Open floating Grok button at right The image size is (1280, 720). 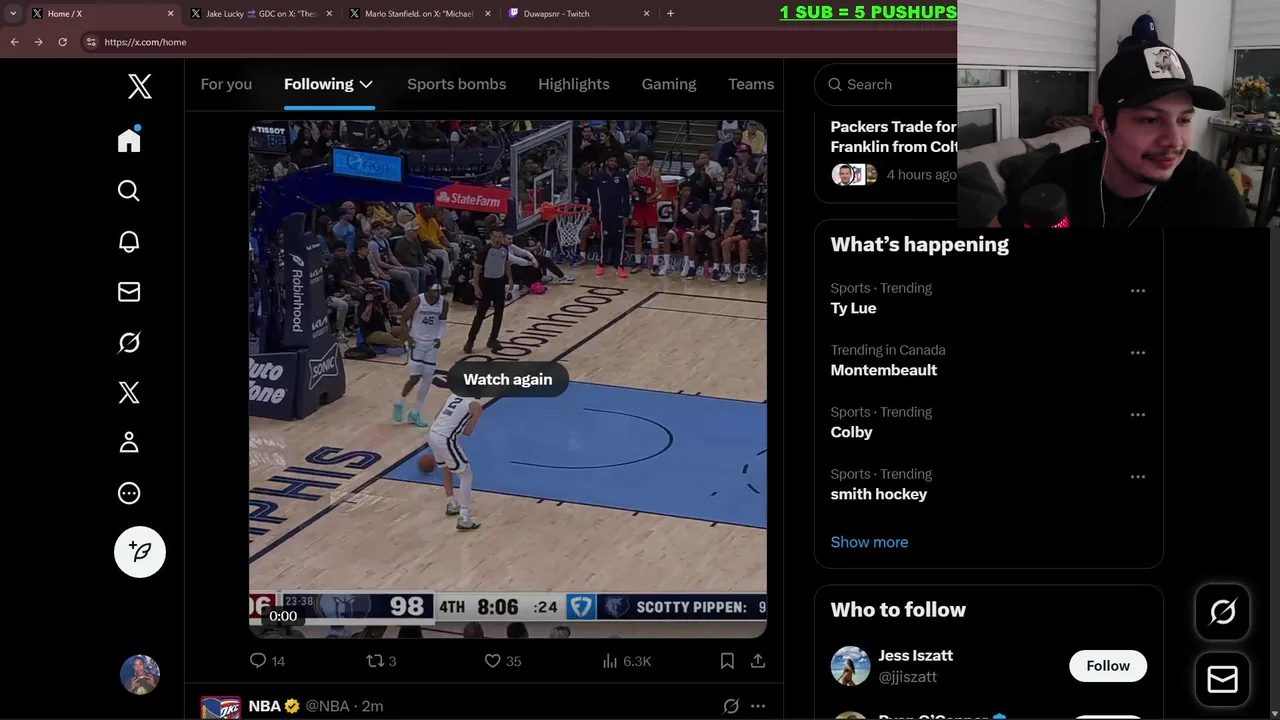tap(1223, 612)
